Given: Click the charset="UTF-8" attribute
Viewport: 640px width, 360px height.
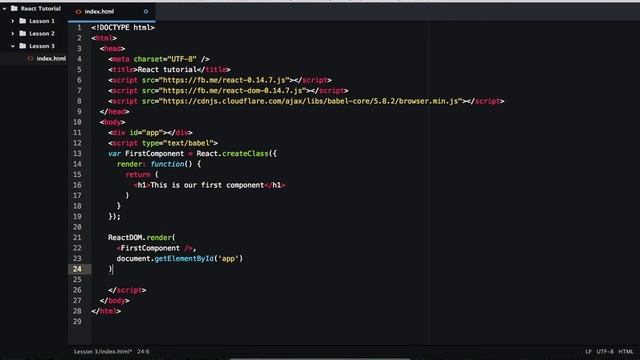Looking at the screenshot, I should coord(165,59).
